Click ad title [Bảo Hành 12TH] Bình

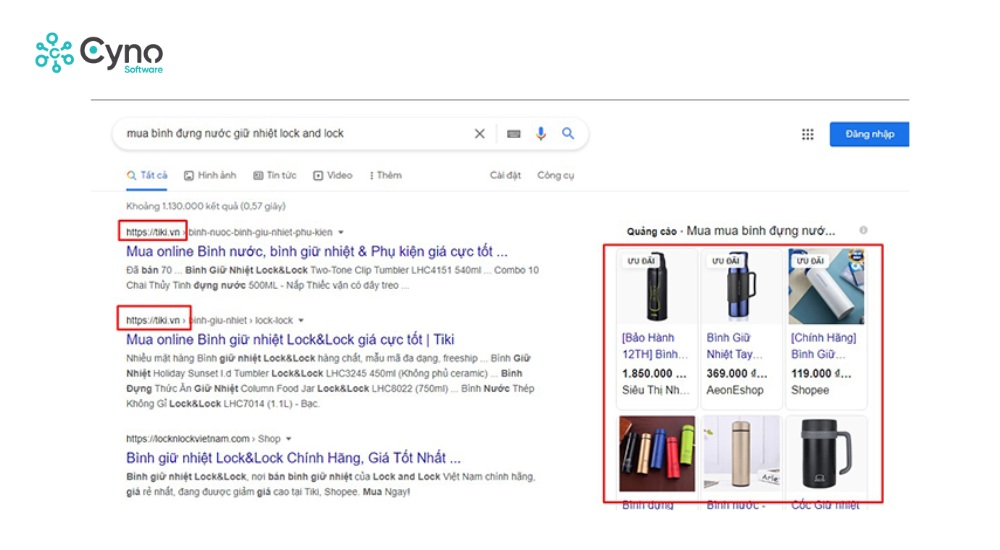(655, 346)
